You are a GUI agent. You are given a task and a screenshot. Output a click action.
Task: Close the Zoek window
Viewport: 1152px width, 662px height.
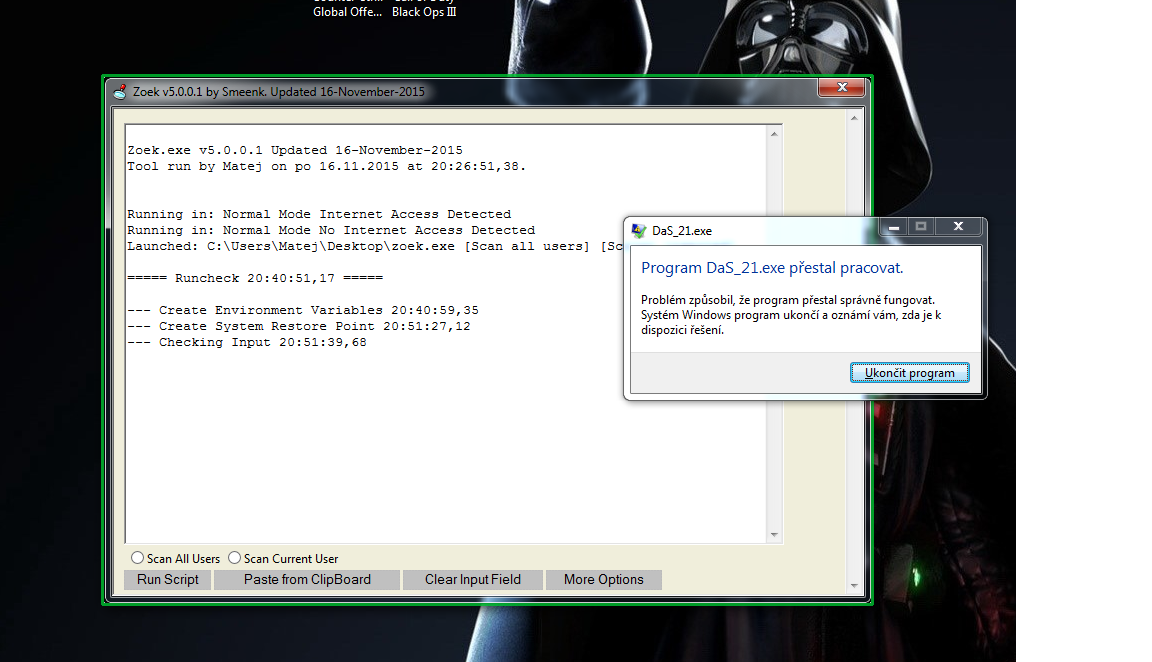point(842,87)
